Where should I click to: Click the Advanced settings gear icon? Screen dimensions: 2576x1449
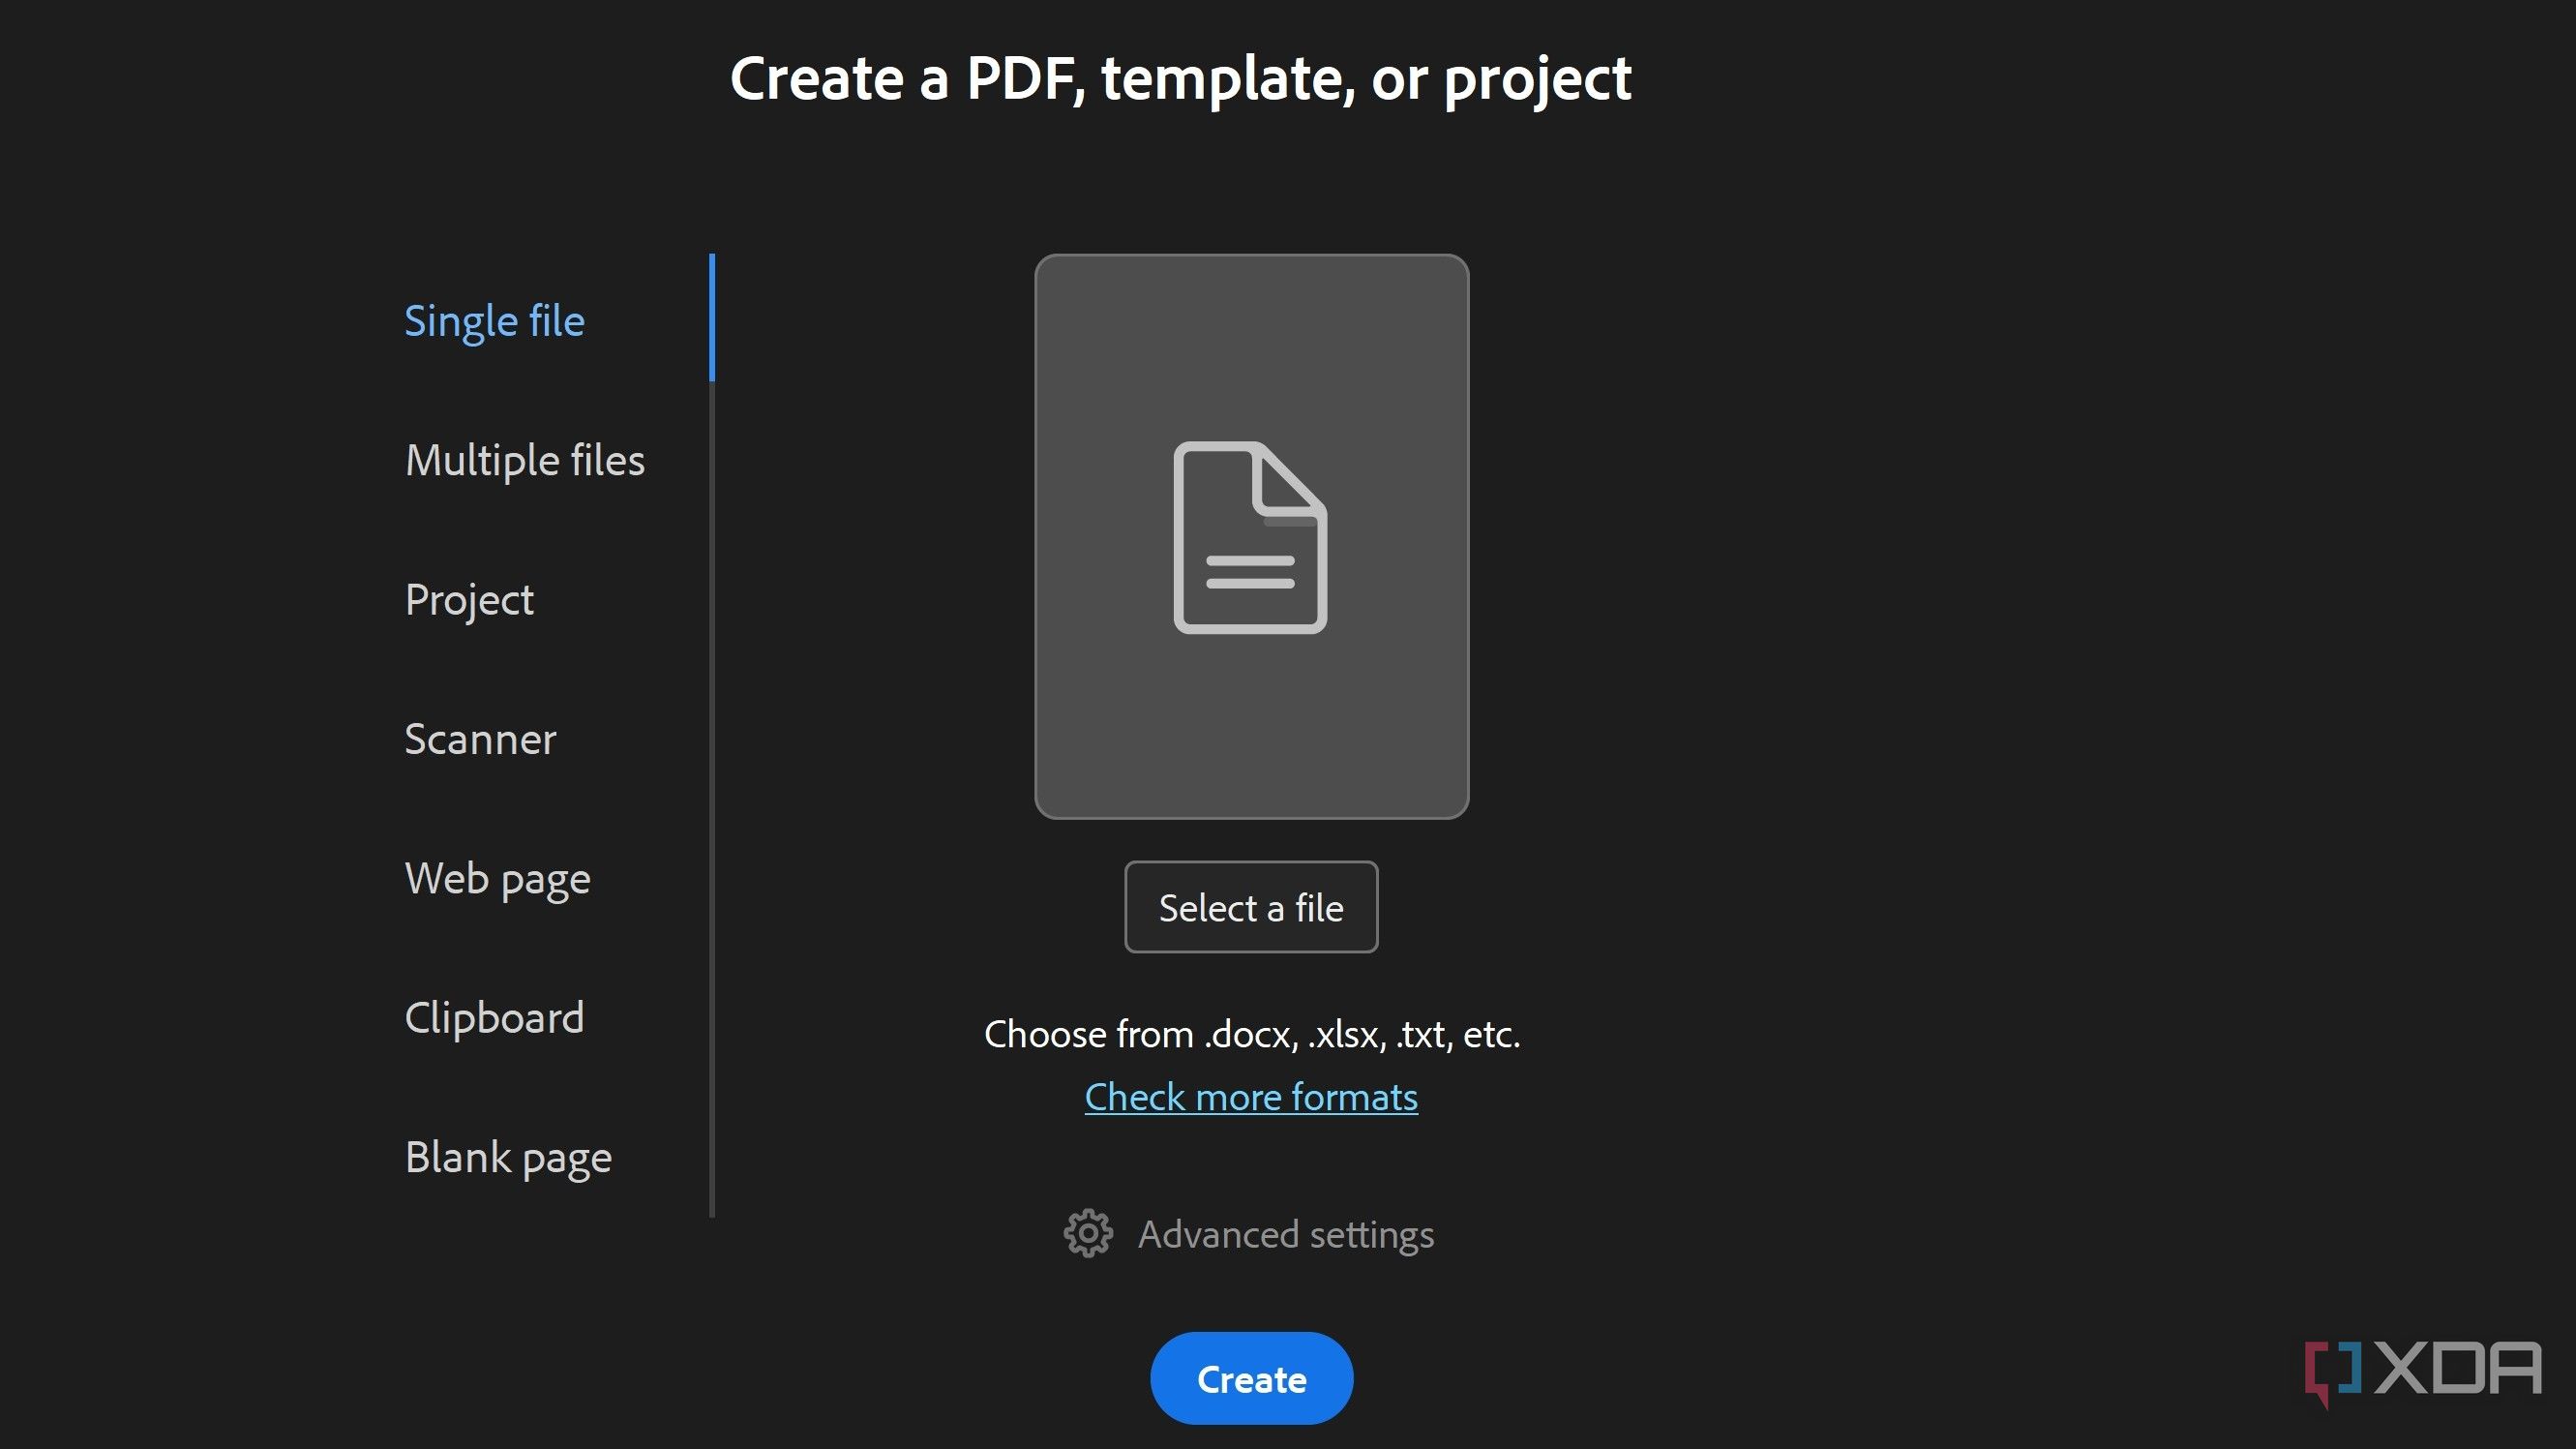(1087, 1234)
